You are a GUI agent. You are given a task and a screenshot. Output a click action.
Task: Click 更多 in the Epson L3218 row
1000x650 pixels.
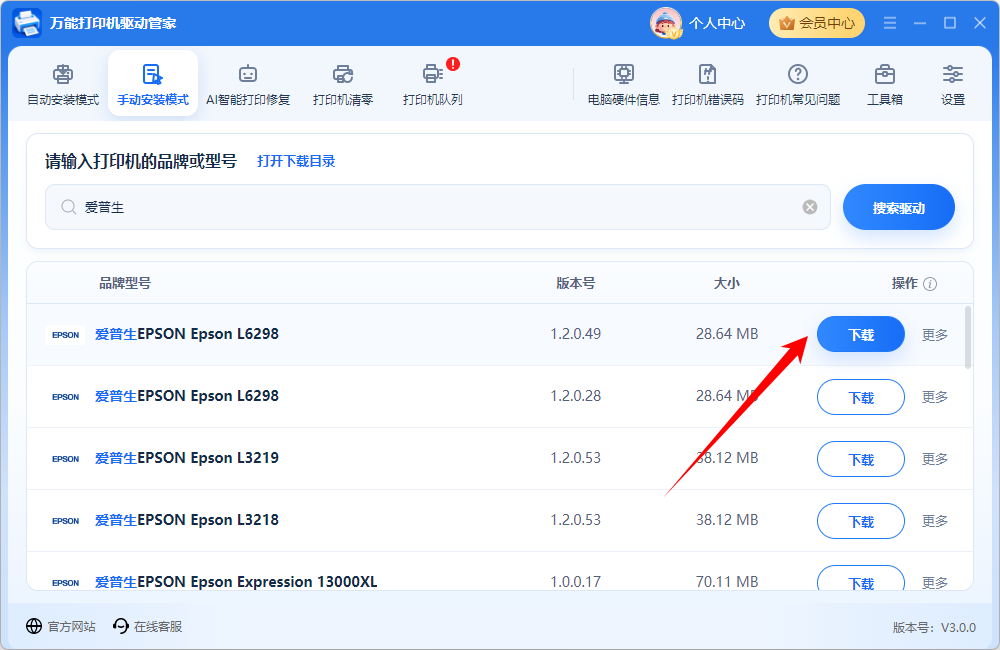coord(935,521)
